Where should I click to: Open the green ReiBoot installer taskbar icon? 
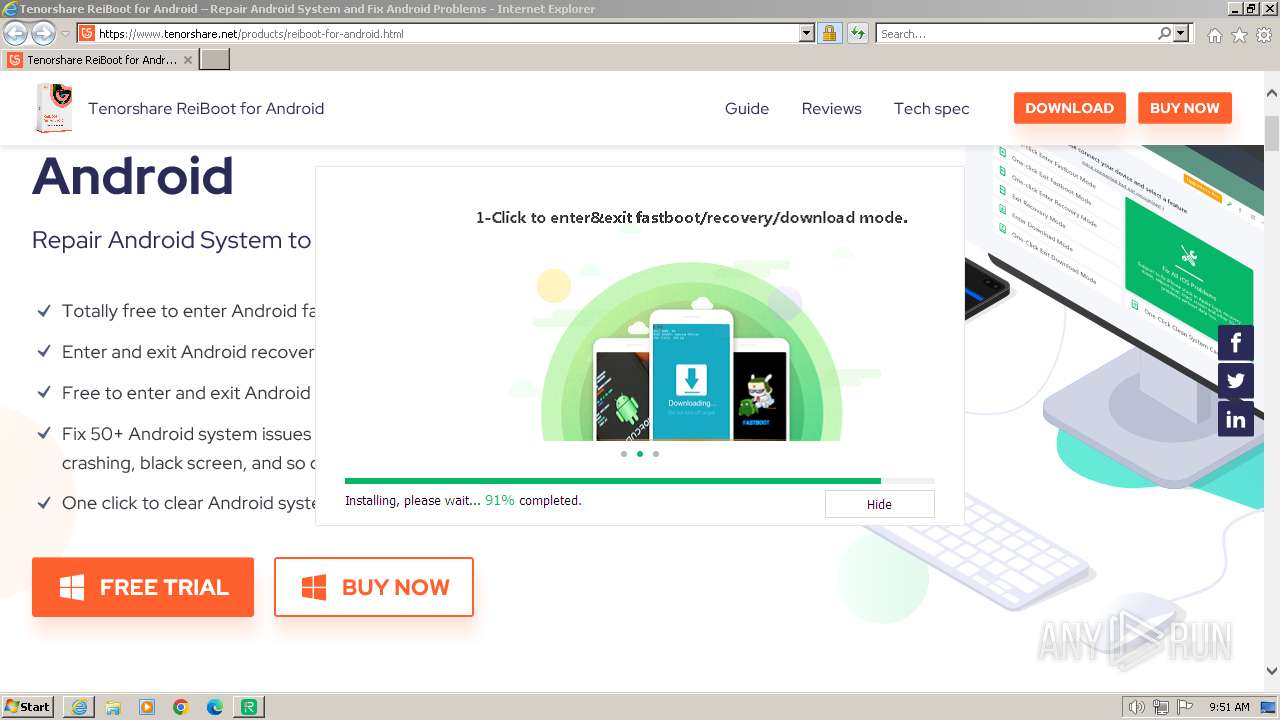(249, 707)
